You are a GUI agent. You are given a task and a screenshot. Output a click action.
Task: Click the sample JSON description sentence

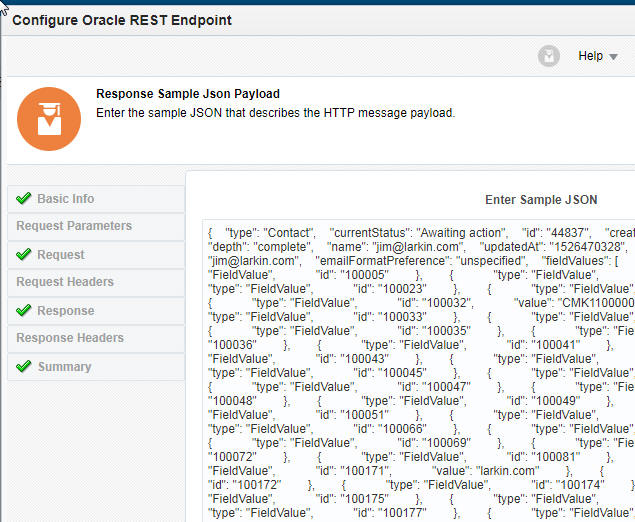[x=275, y=113]
